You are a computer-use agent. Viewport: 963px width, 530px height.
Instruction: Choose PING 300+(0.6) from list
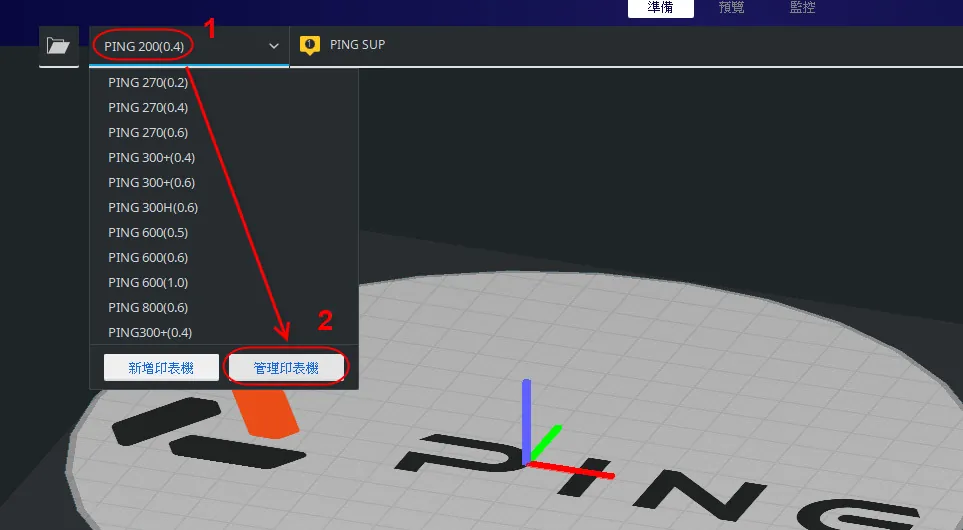224,182
